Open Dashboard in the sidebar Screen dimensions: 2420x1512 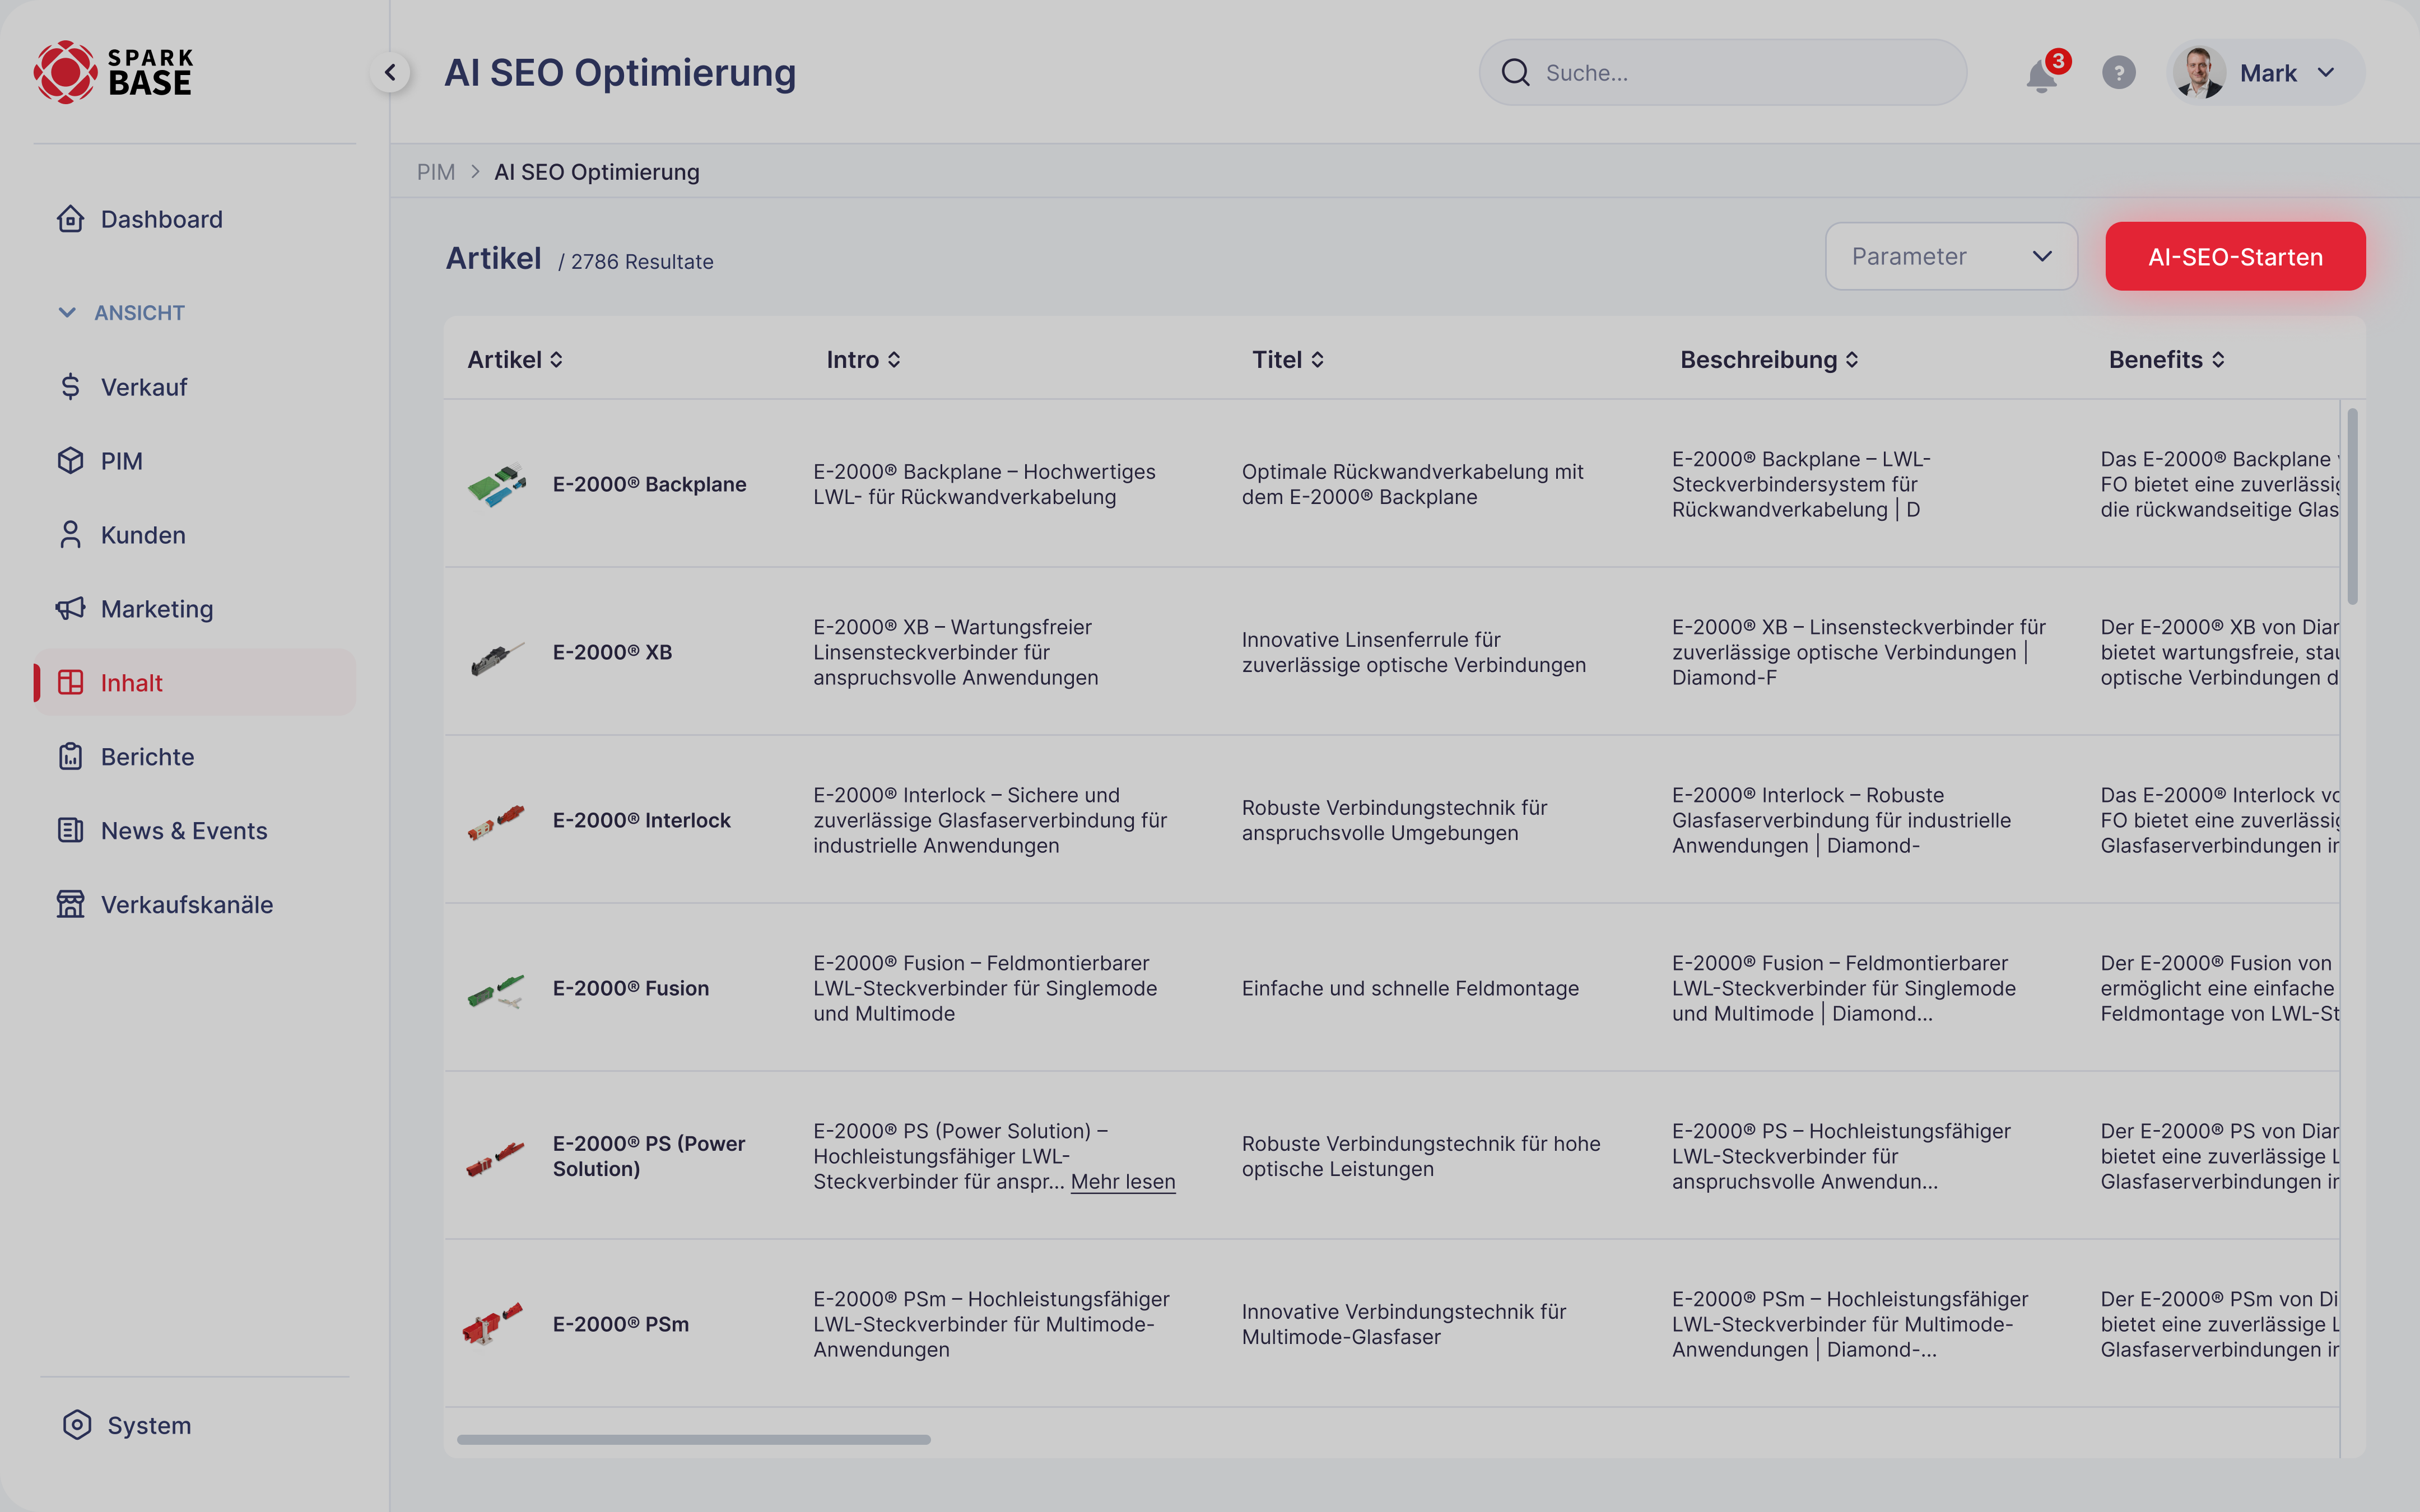click(x=194, y=219)
